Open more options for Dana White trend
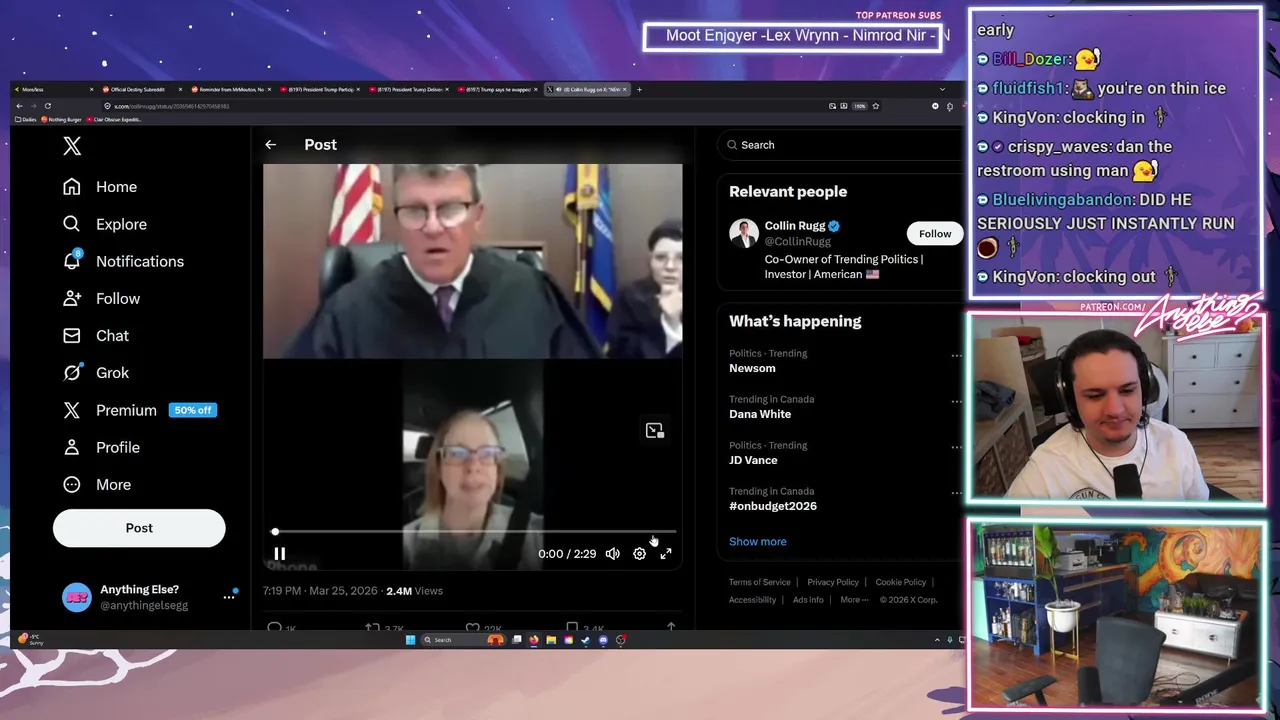Screen dimensions: 1280x720 tap(956, 401)
